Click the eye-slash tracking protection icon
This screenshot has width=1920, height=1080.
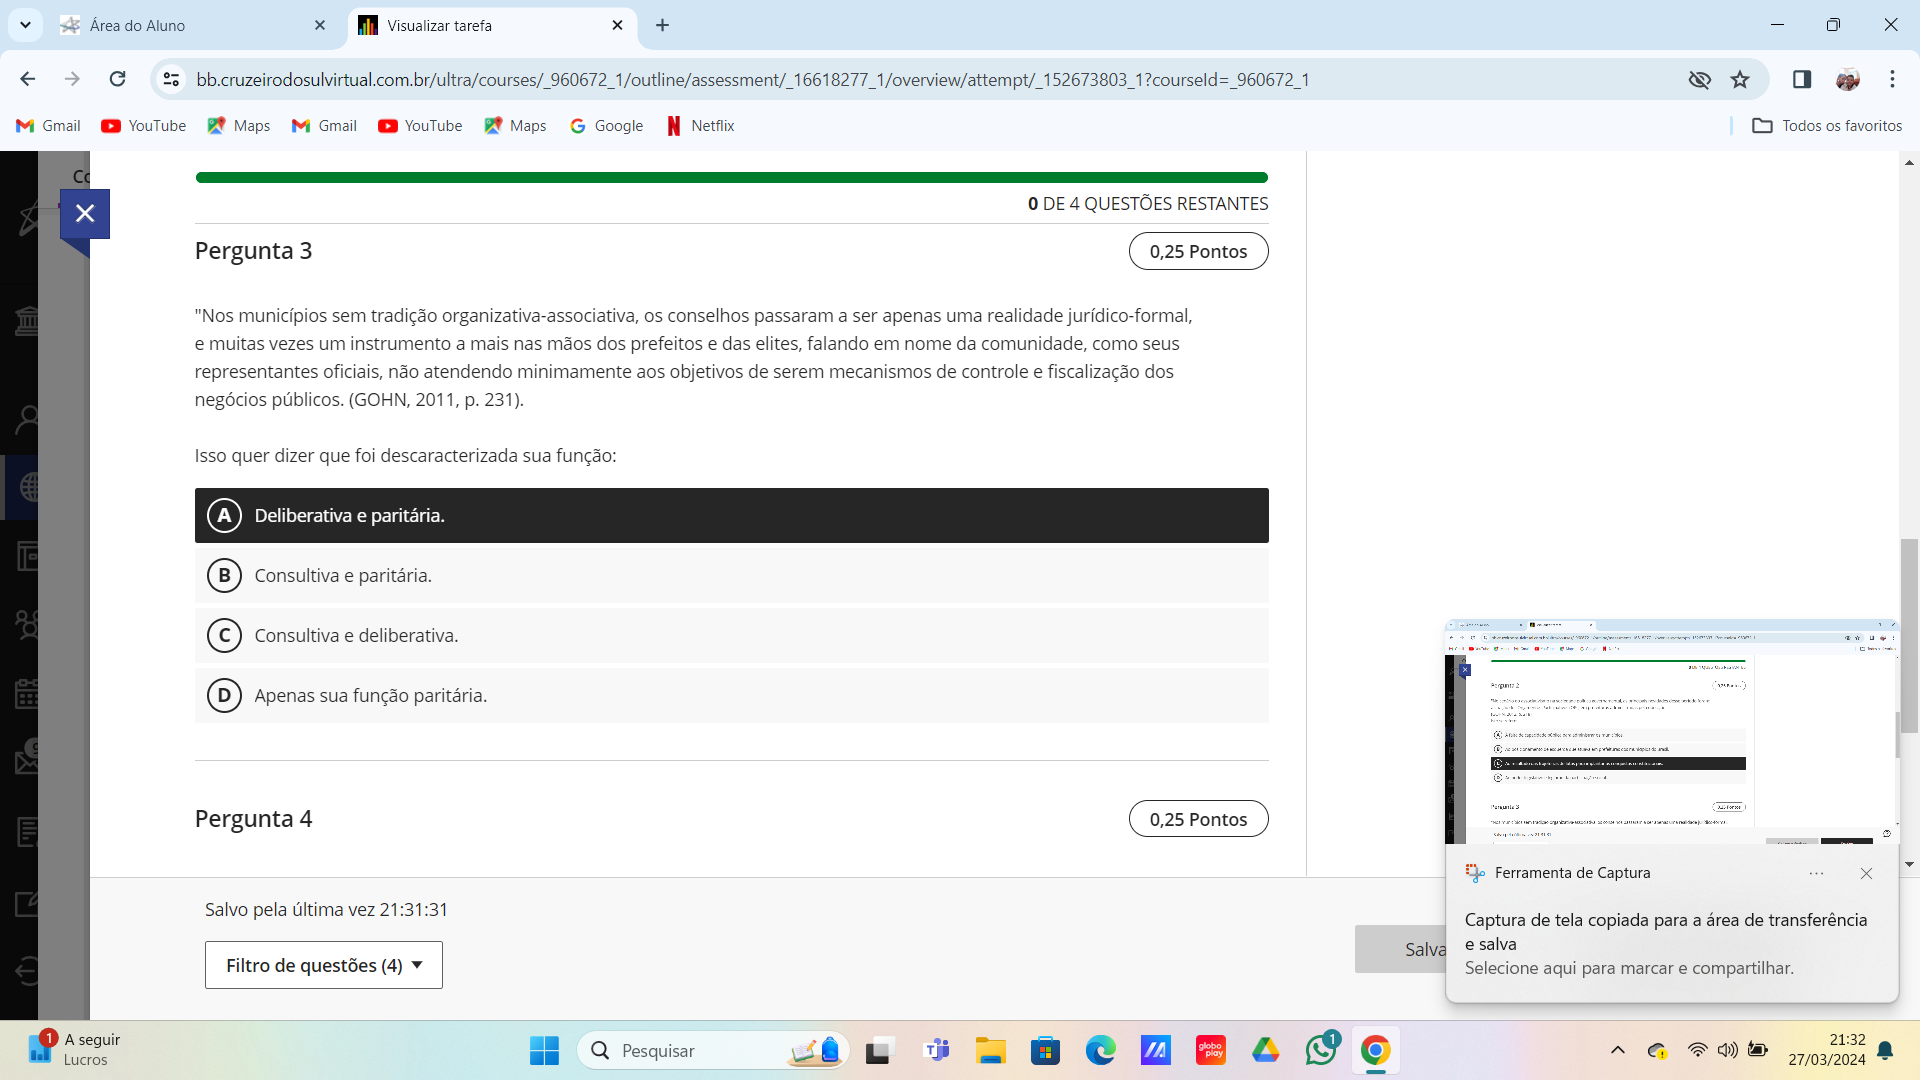click(x=1699, y=79)
